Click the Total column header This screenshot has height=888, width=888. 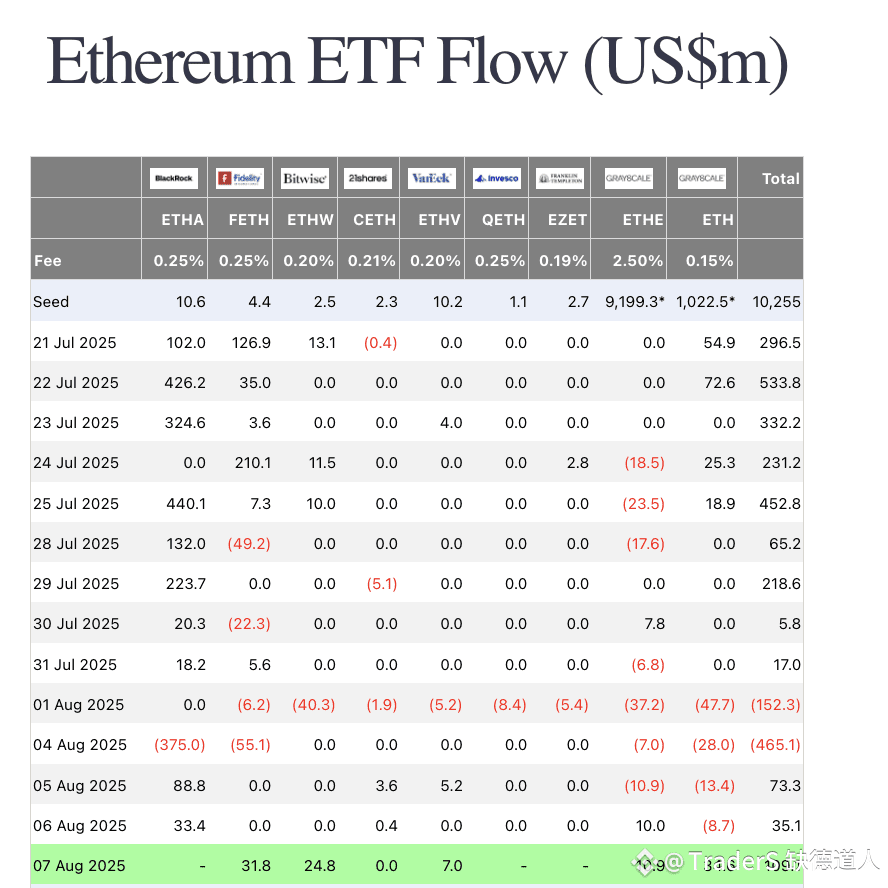(x=781, y=179)
